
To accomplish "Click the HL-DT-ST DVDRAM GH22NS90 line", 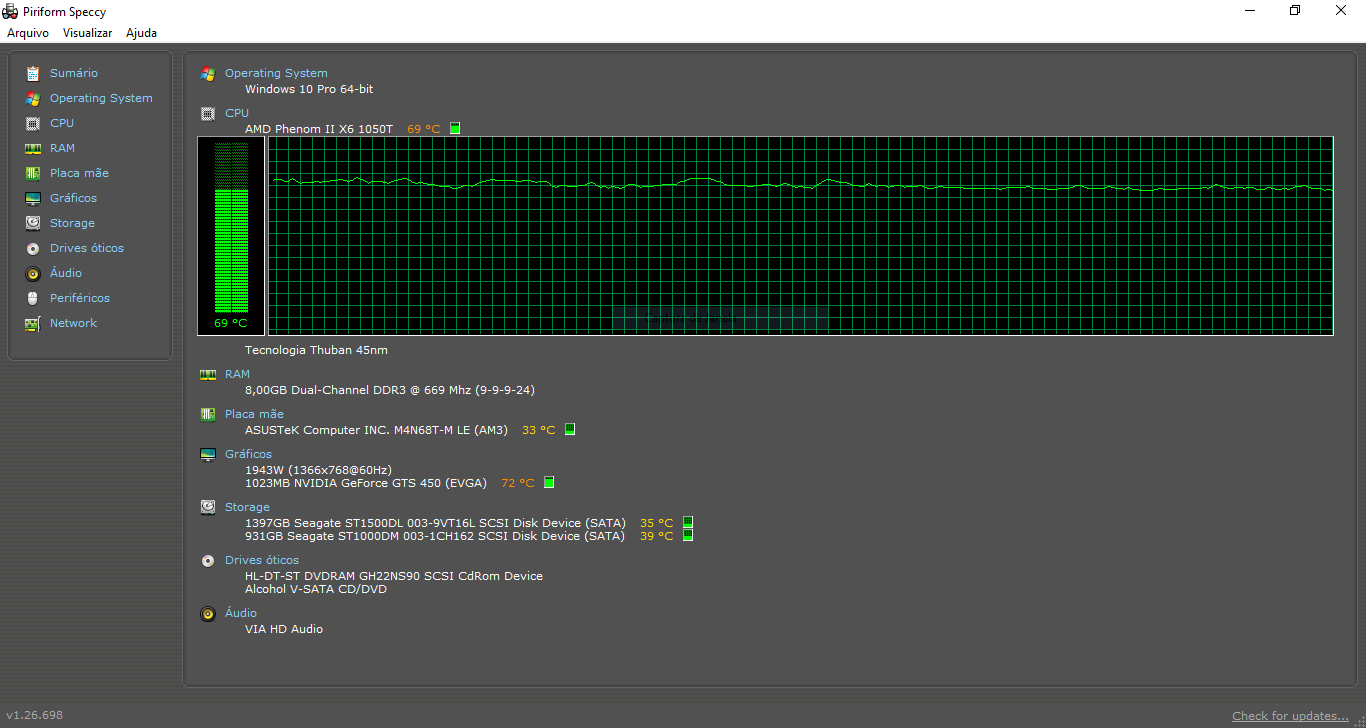I will point(394,576).
